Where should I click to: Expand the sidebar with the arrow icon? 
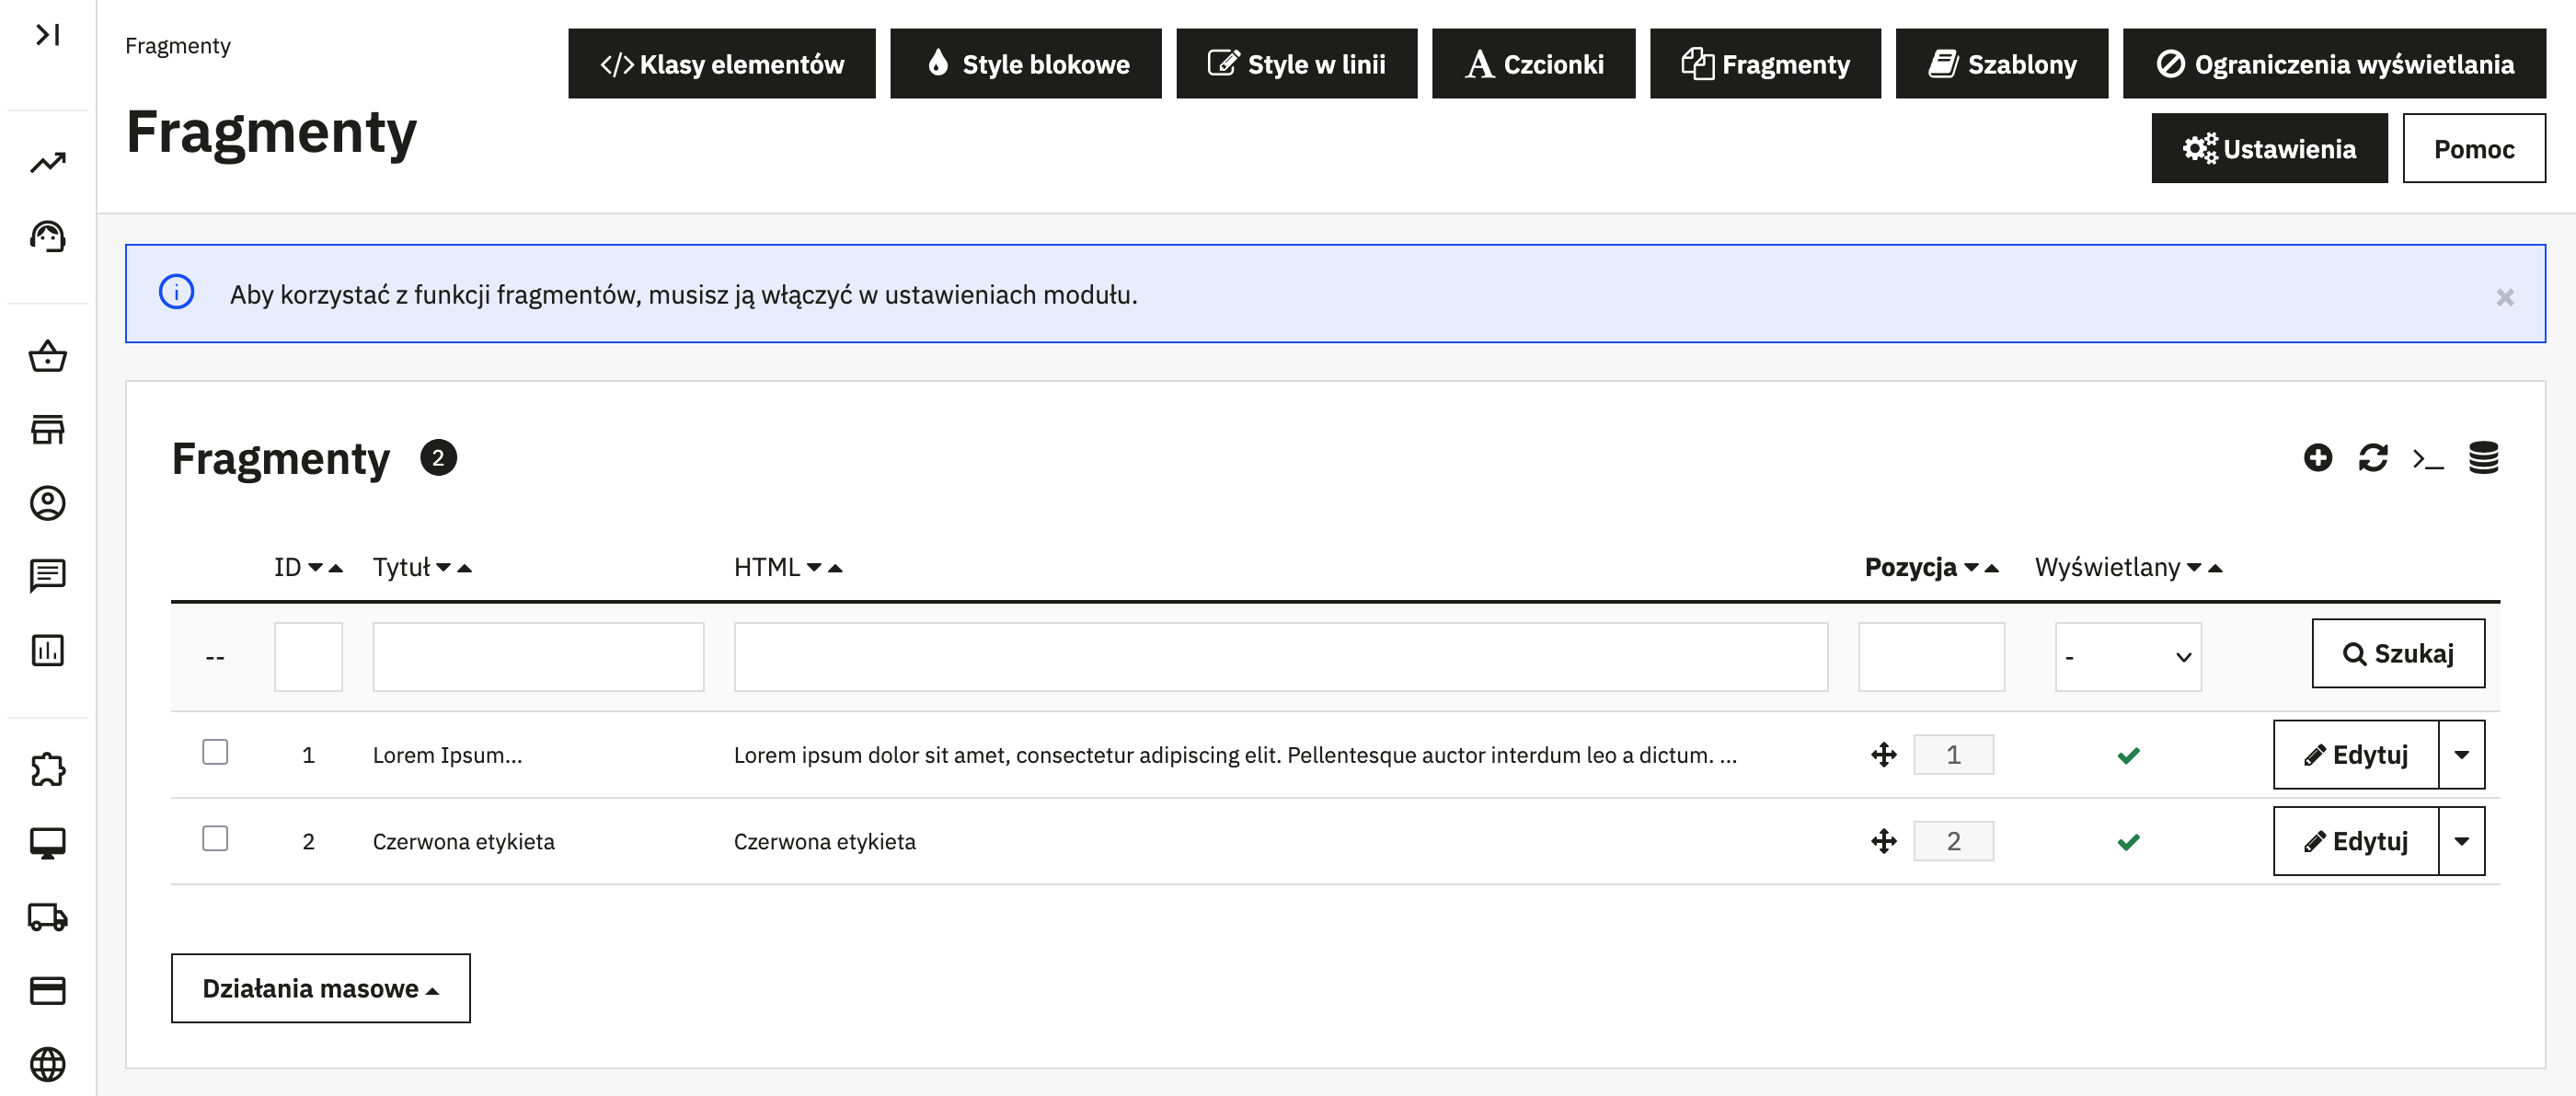pyautogui.click(x=47, y=35)
